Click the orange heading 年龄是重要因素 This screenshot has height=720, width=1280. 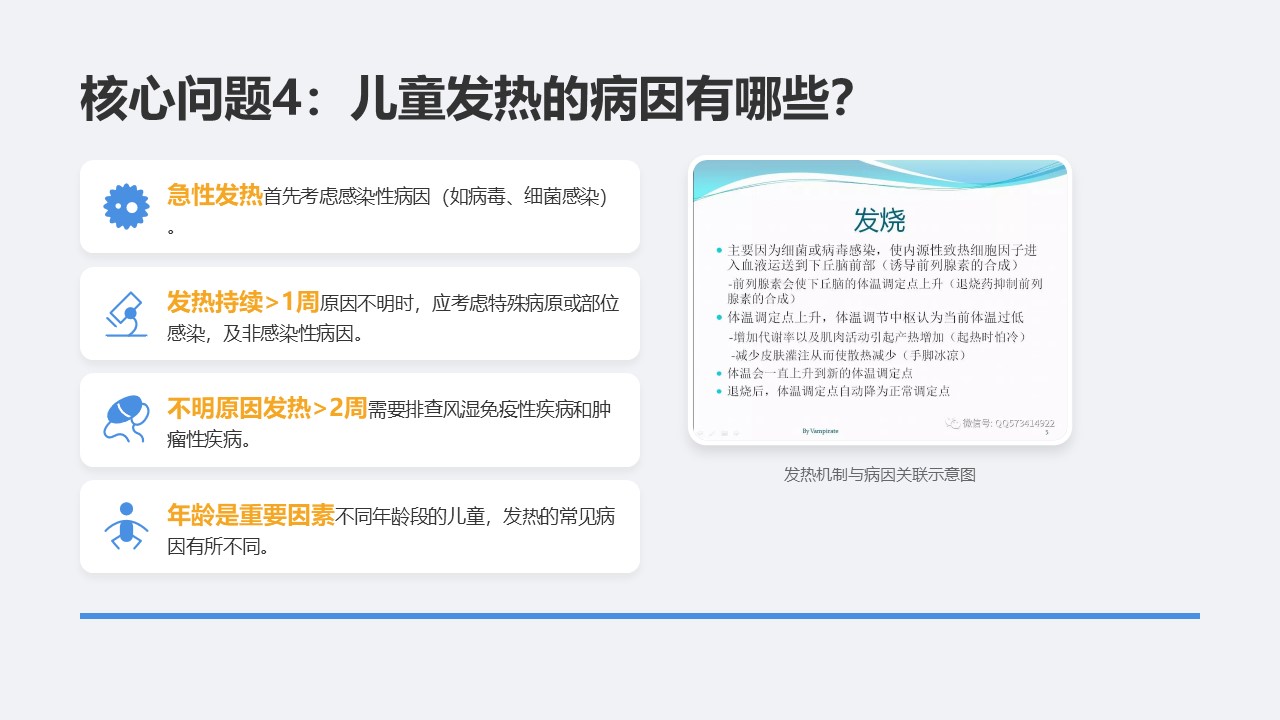(250, 515)
